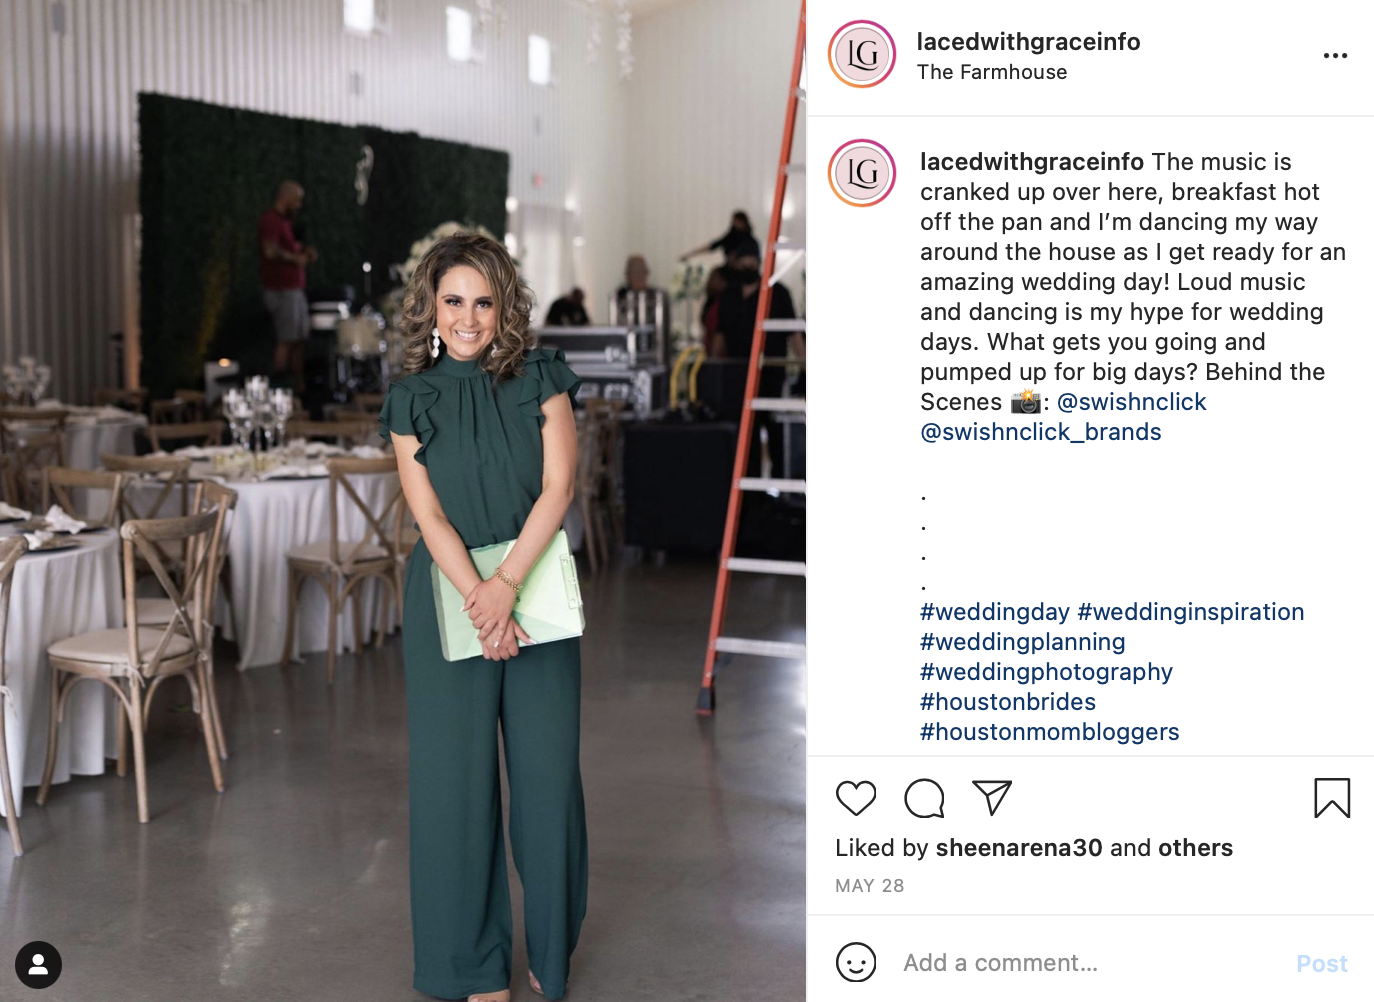Click the Post comment button
Image resolution: width=1374 pixels, height=1002 pixels.
tap(1322, 964)
